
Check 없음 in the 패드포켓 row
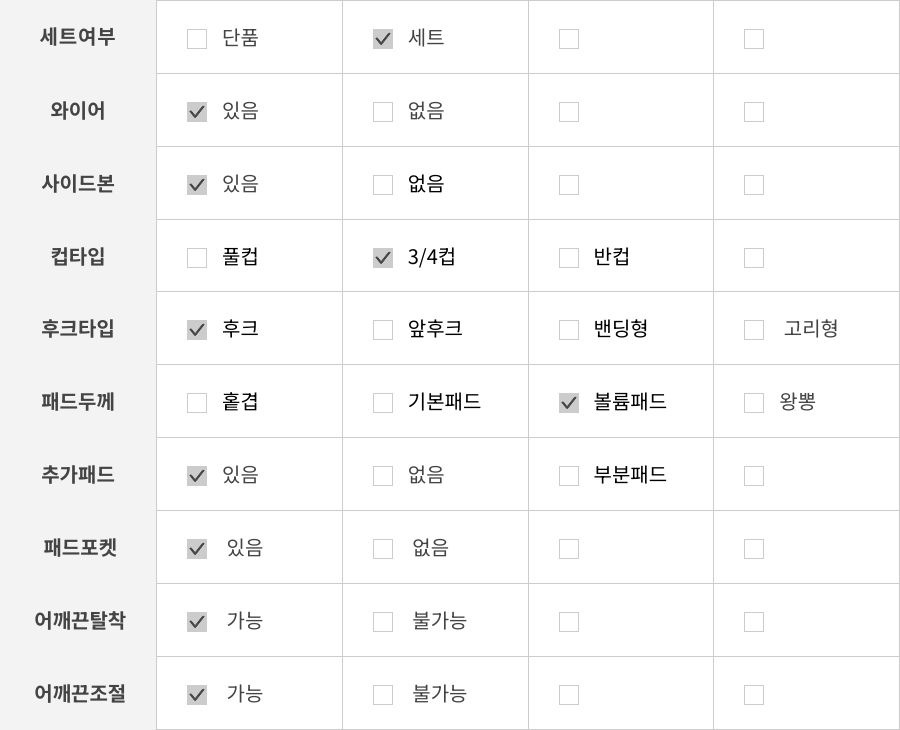click(383, 549)
